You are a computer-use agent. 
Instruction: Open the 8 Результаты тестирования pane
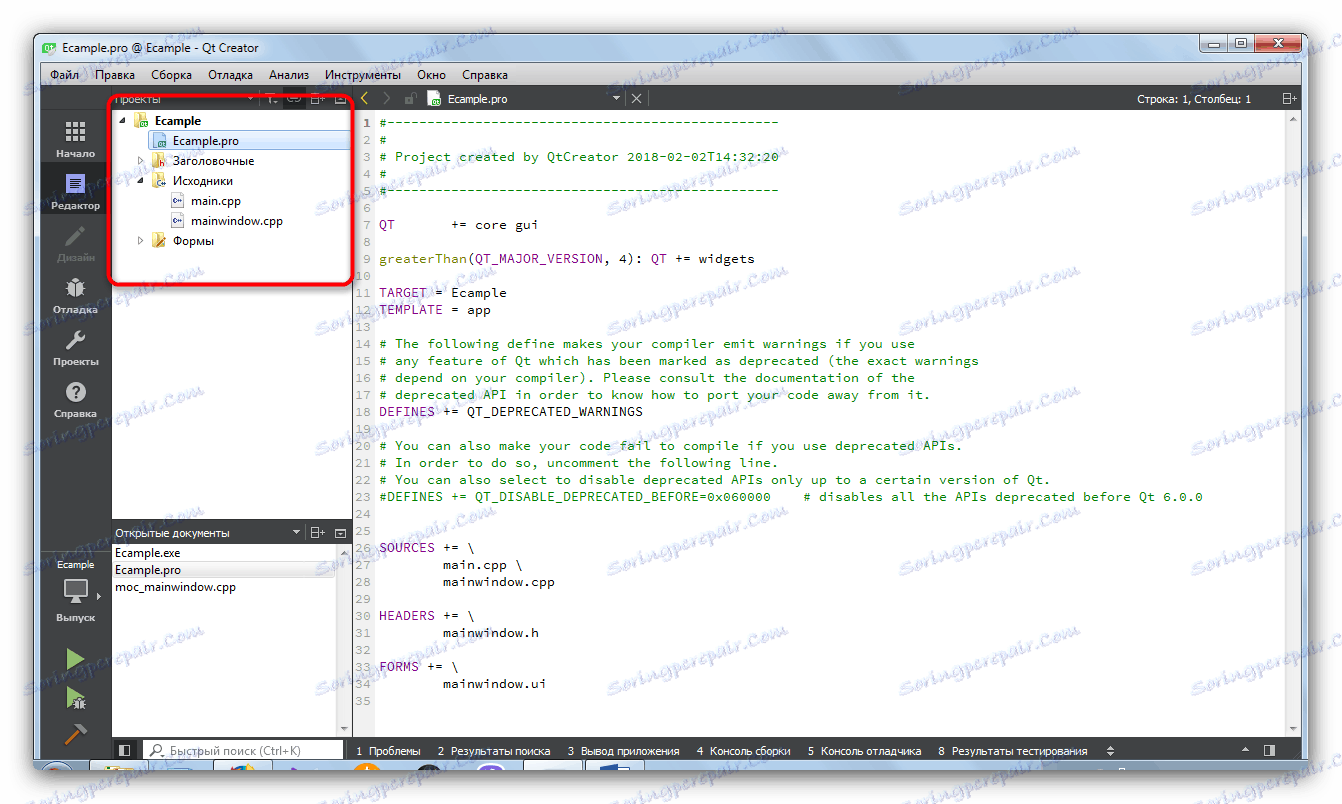pyautogui.click(x=1013, y=751)
